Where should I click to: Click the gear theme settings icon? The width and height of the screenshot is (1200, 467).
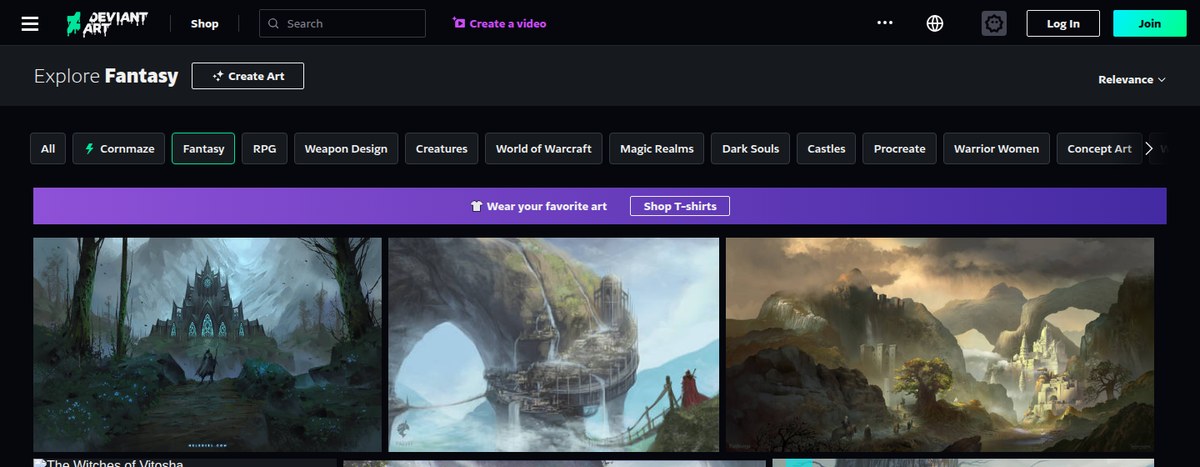994,23
